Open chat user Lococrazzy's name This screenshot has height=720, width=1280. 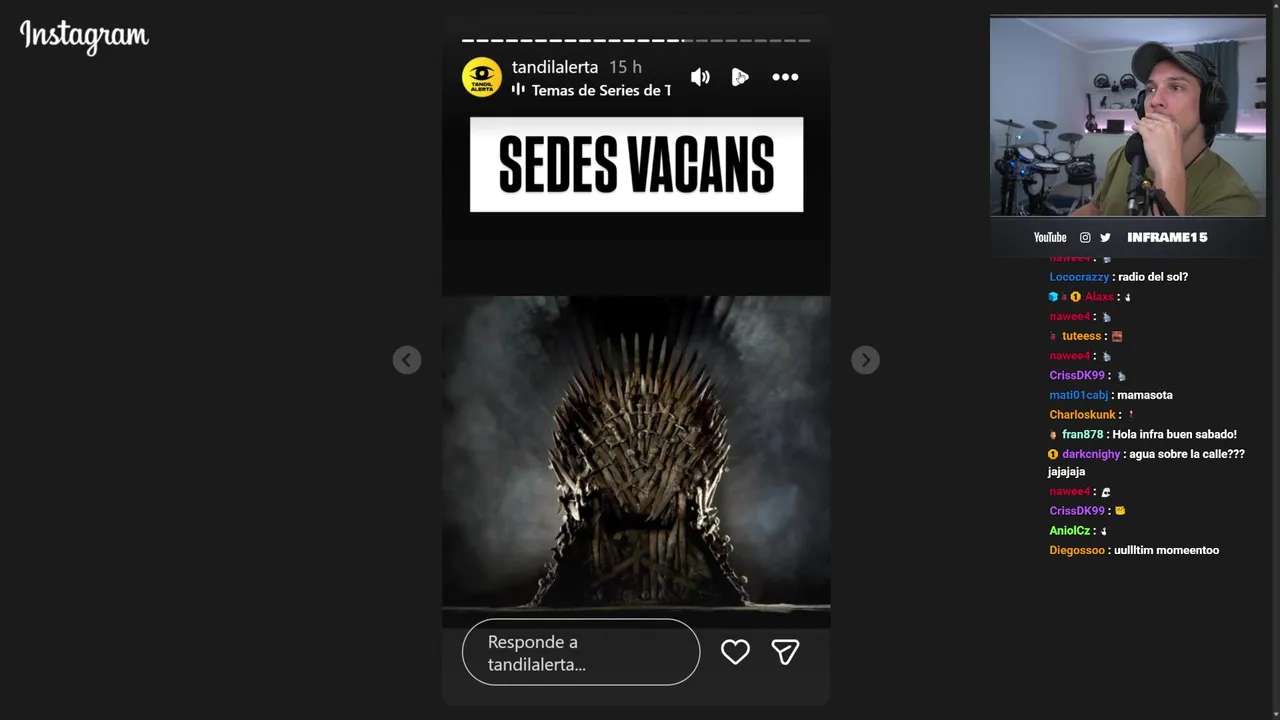[x=1079, y=276]
